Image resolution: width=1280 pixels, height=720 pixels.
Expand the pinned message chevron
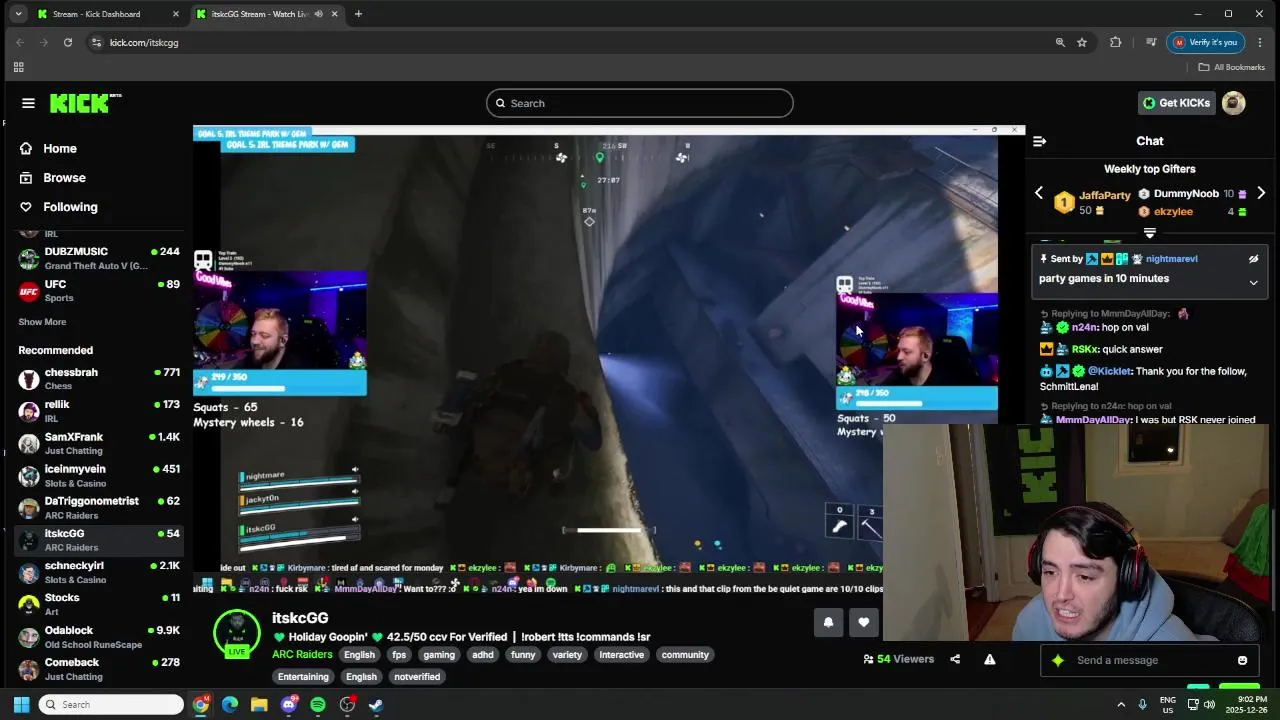[x=1253, y=283]
